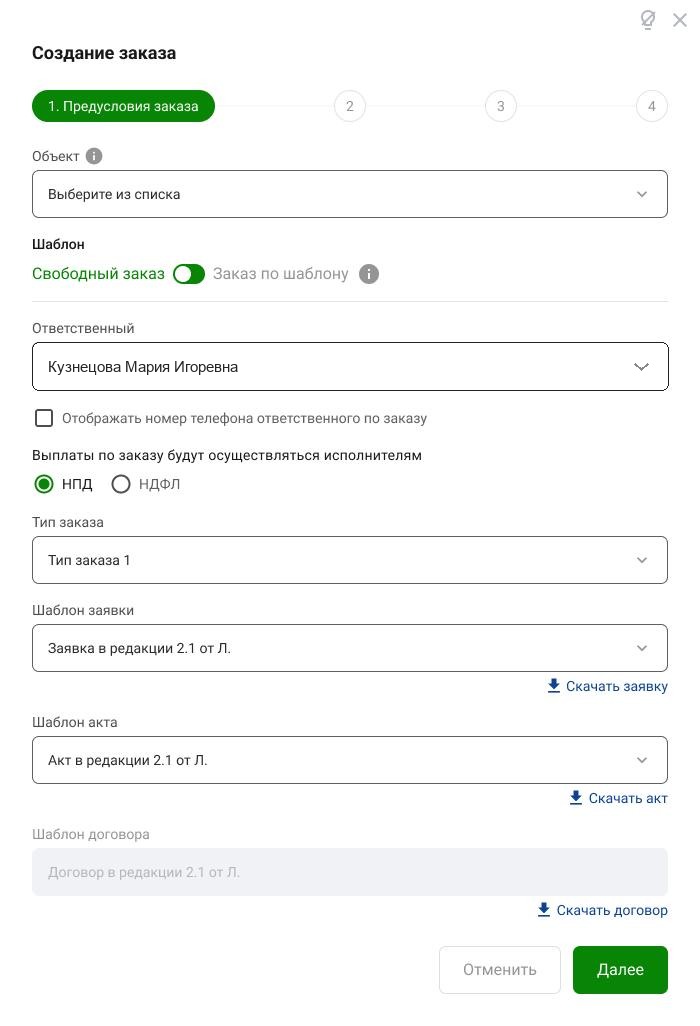Toggle switch between Свободный заказ and шаблон
This screenshot has width=700, height=1026.
click(188, 274)
